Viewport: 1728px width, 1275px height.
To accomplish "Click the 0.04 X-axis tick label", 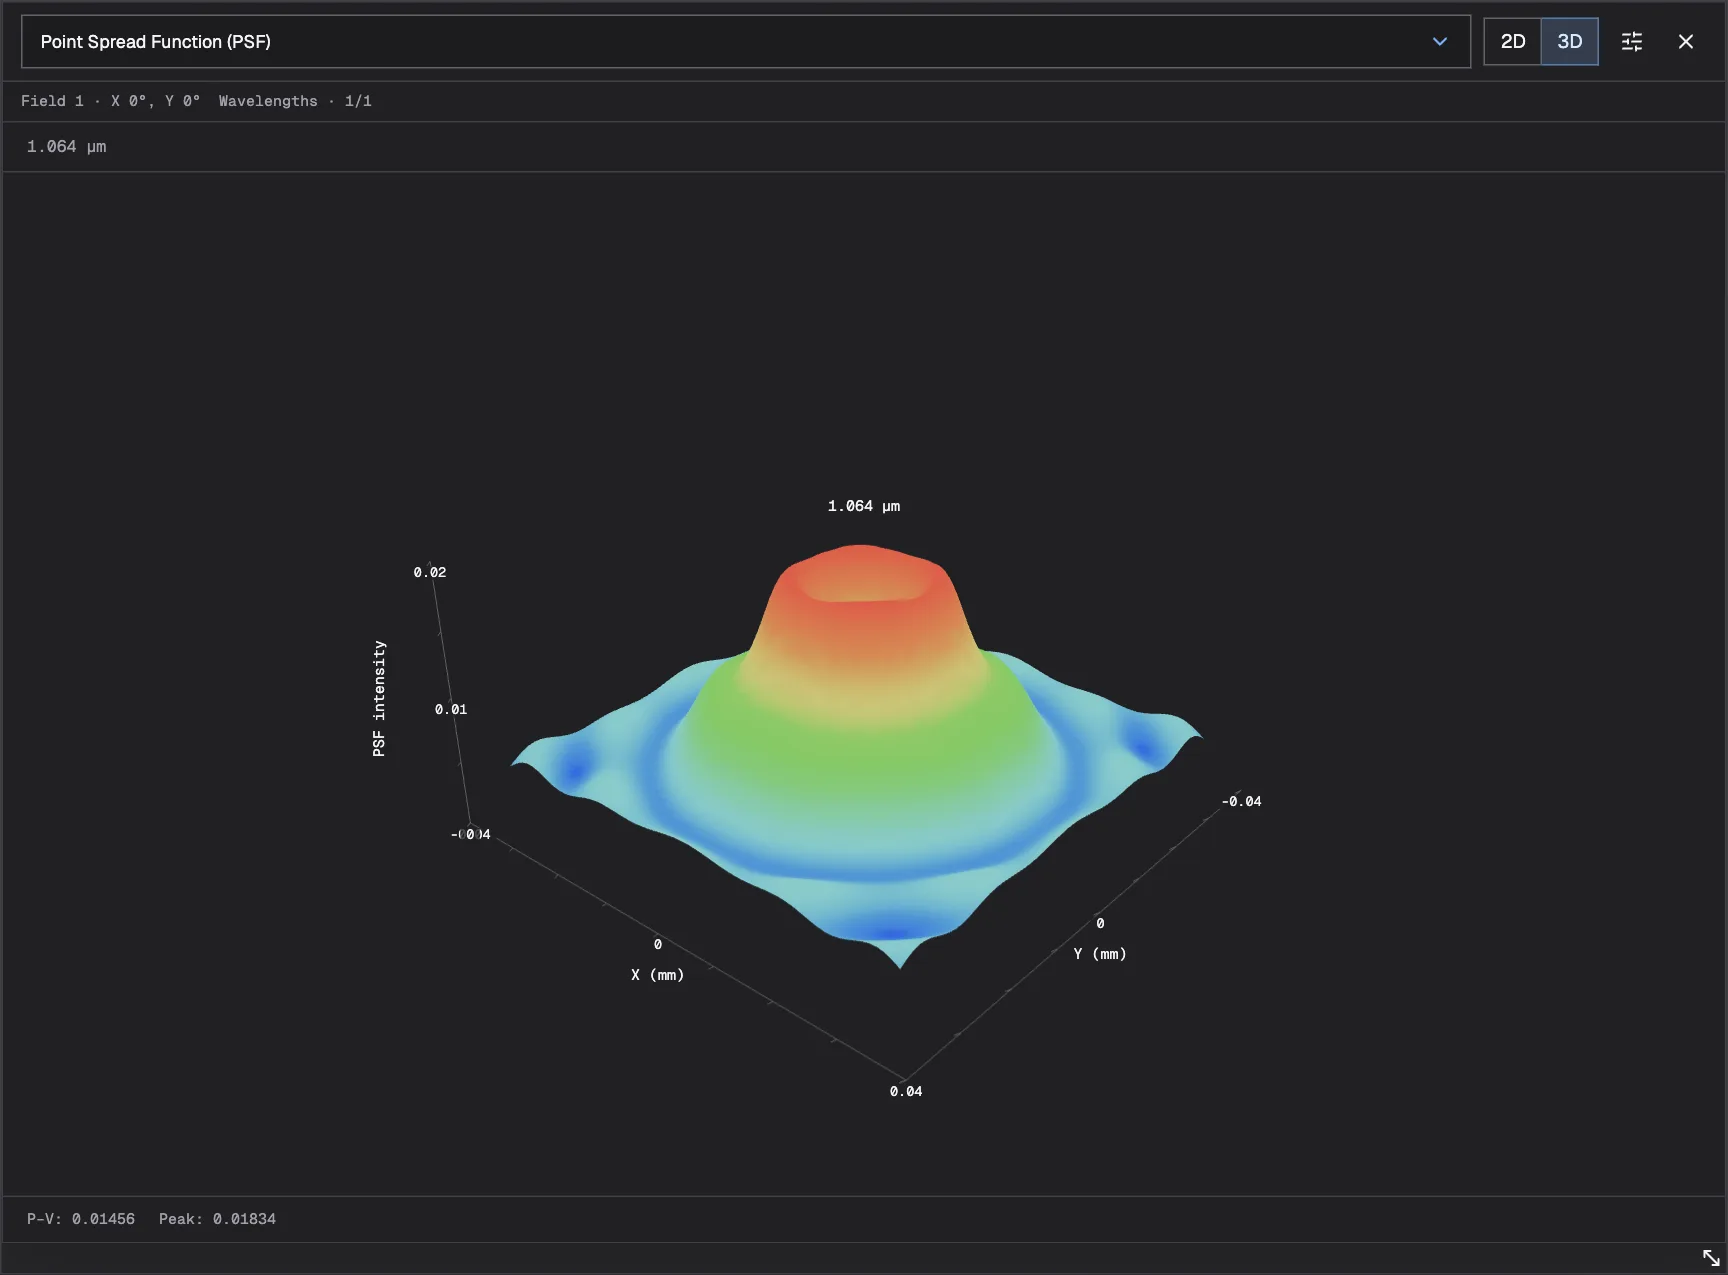I will 906,1091.
